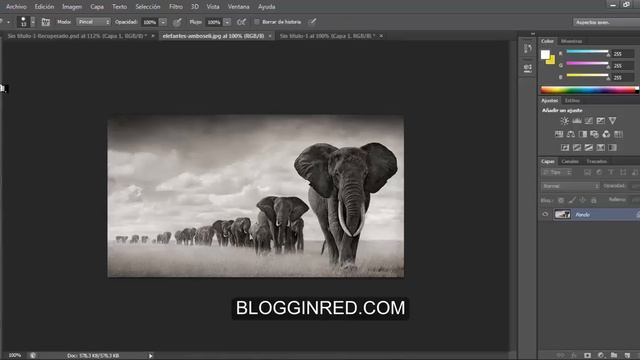Open the status bar info arrow
Image resolution: width=640 pixels, height=360 pixels.
tap(151, 356)
